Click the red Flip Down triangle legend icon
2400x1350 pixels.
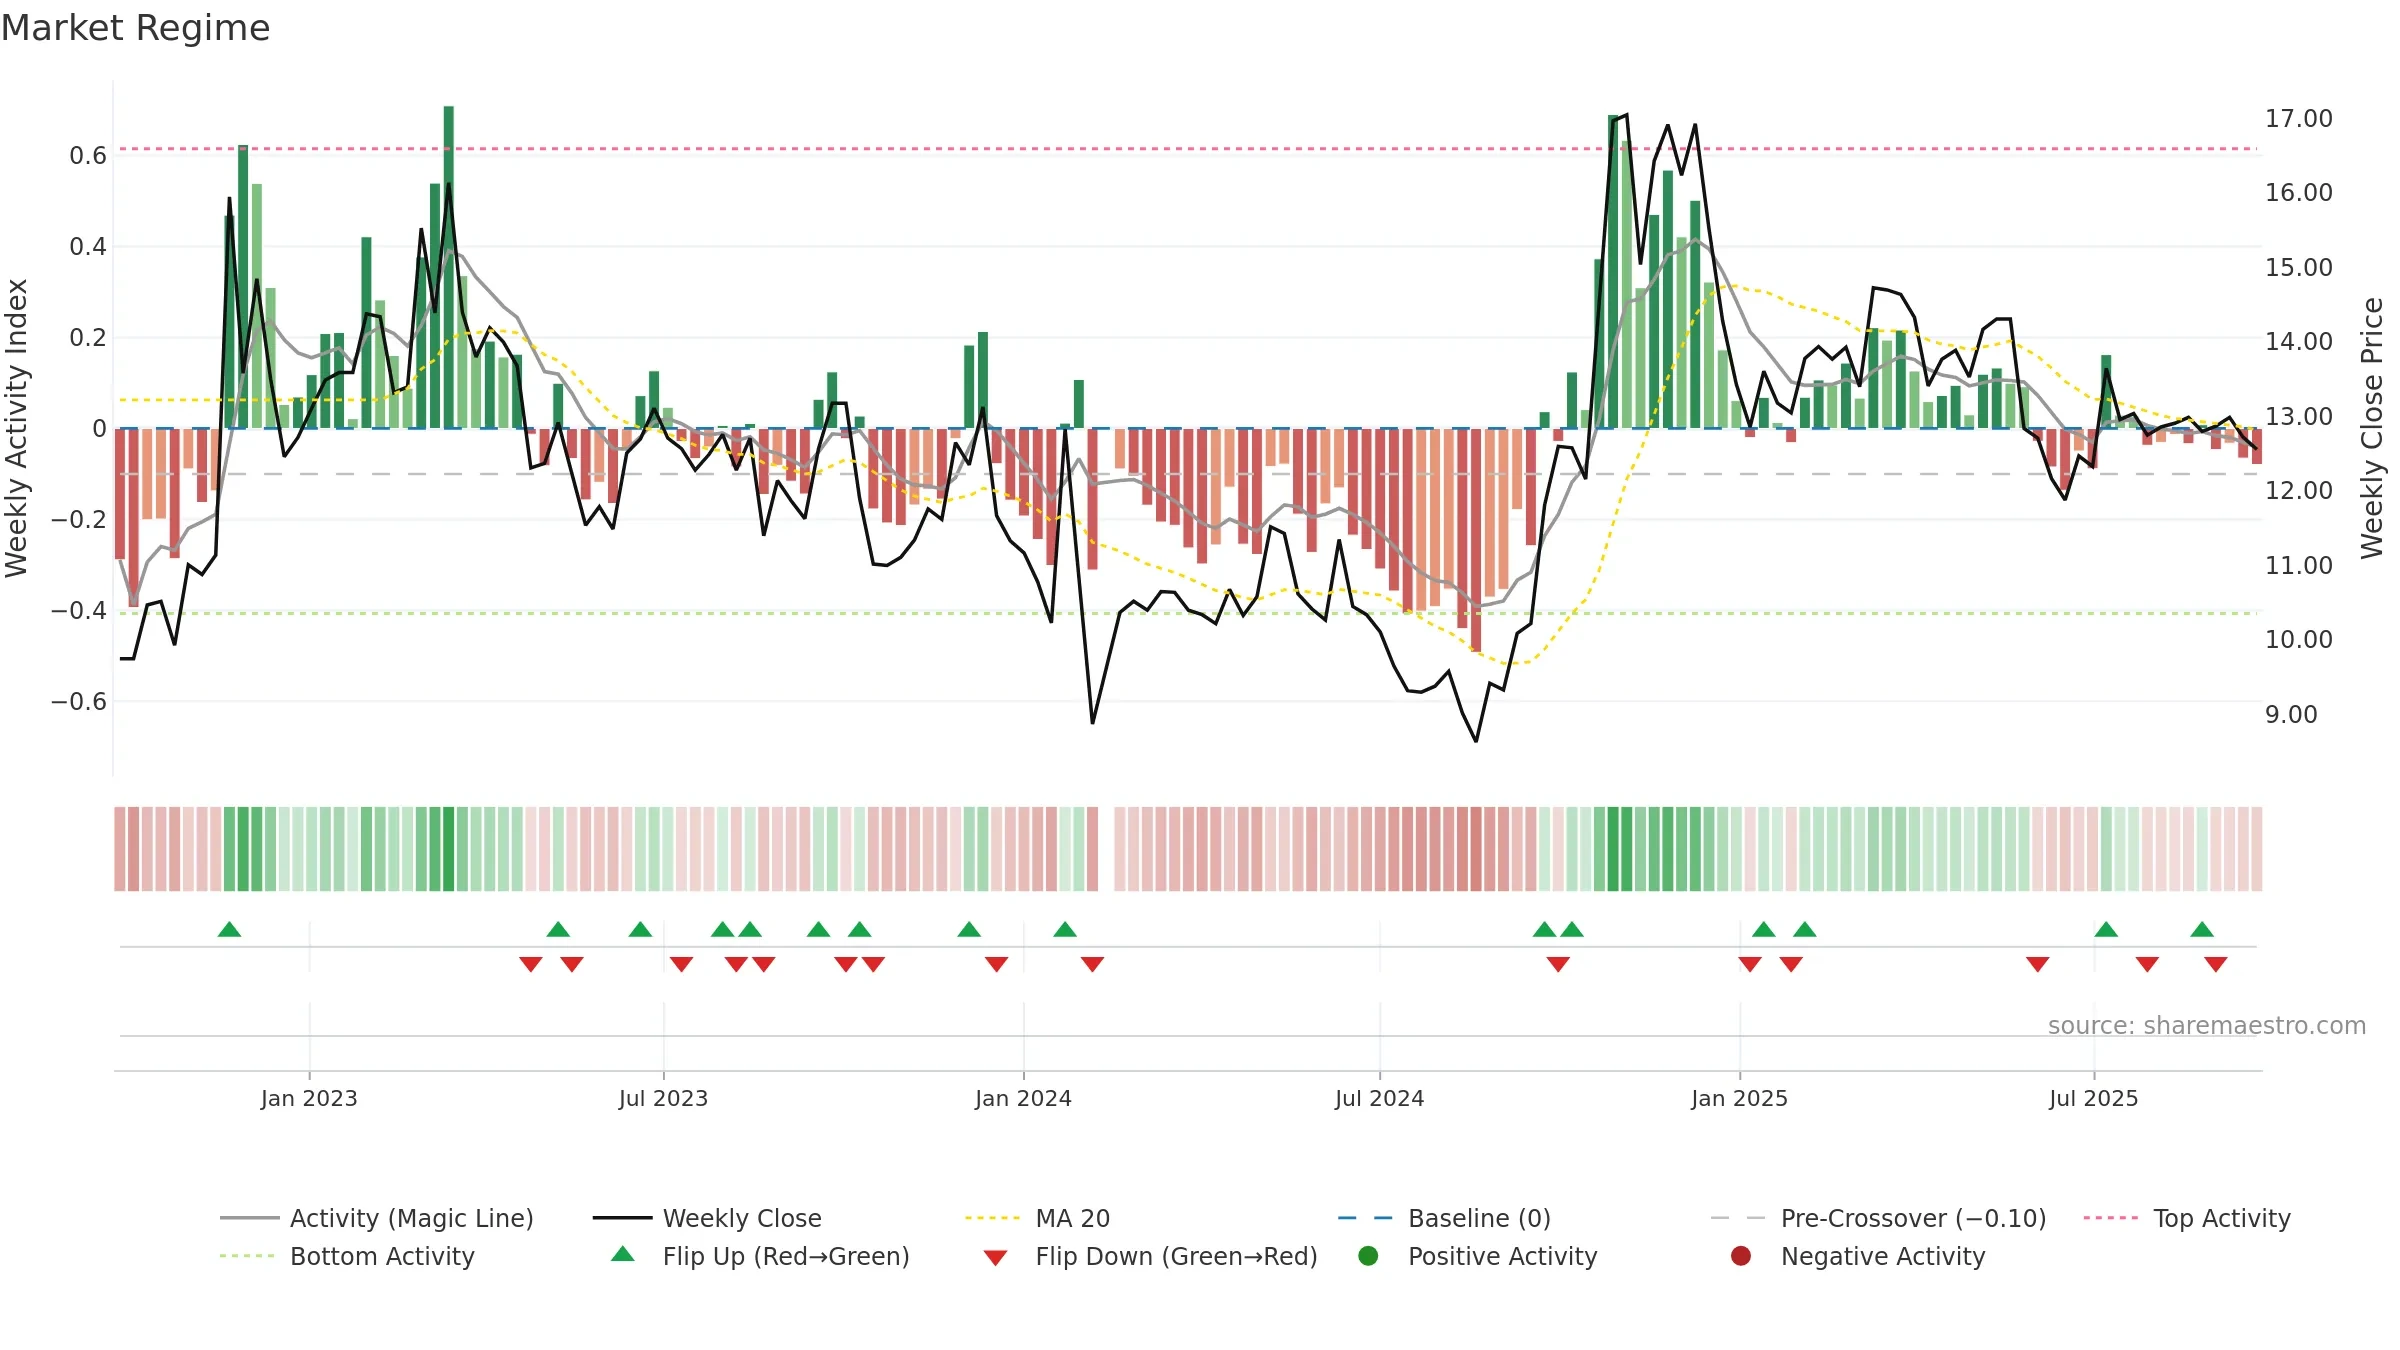pos(995,1257)
